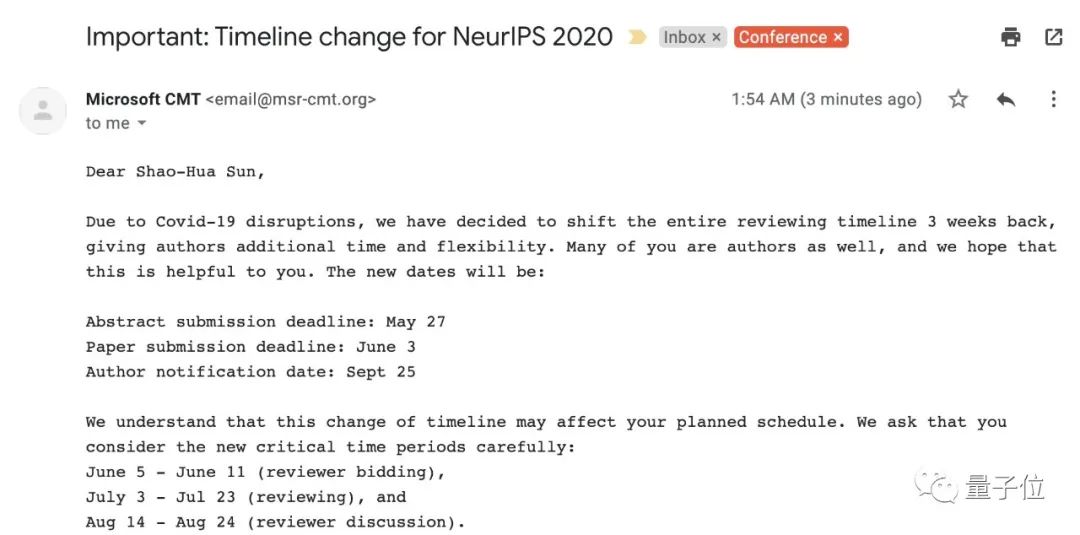Open the email in a new window
This screenshot has width=1080, height=535.
click(1053, 38)
